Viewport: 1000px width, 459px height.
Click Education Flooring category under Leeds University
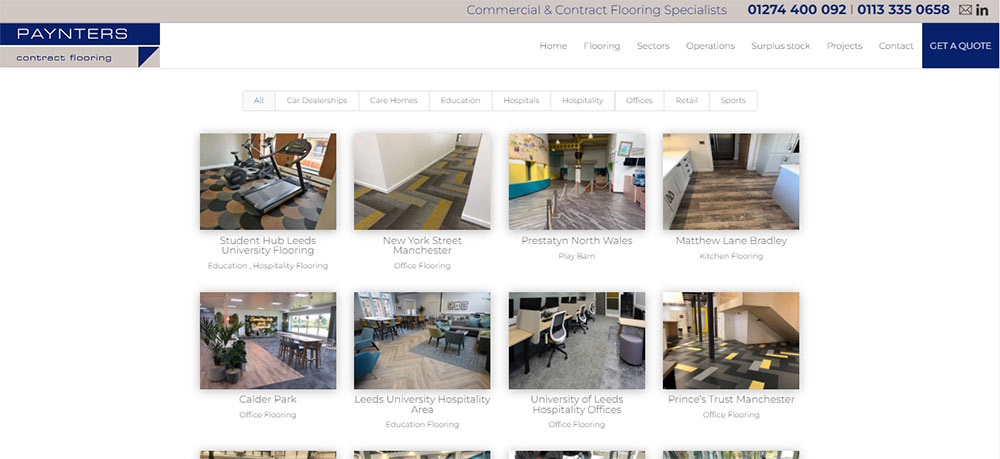click(x=422, y=425)
